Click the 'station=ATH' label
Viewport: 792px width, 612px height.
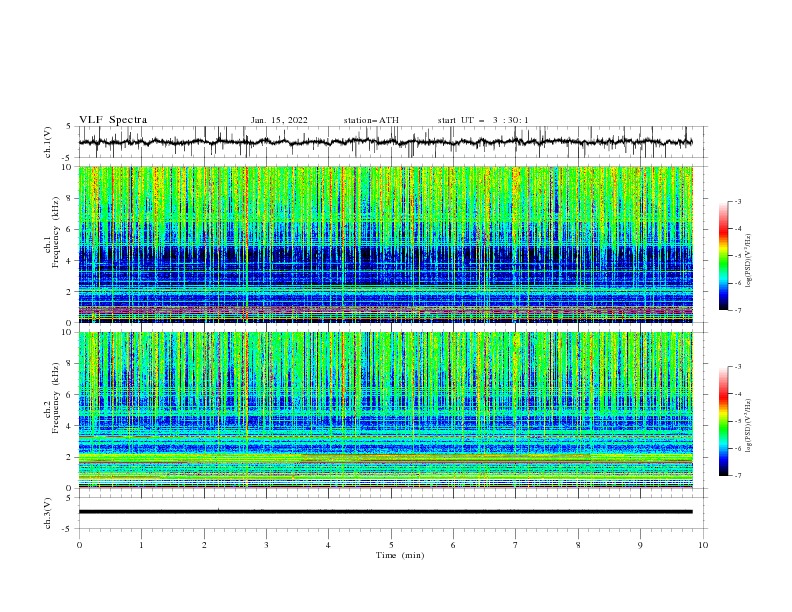pos(371,120)
